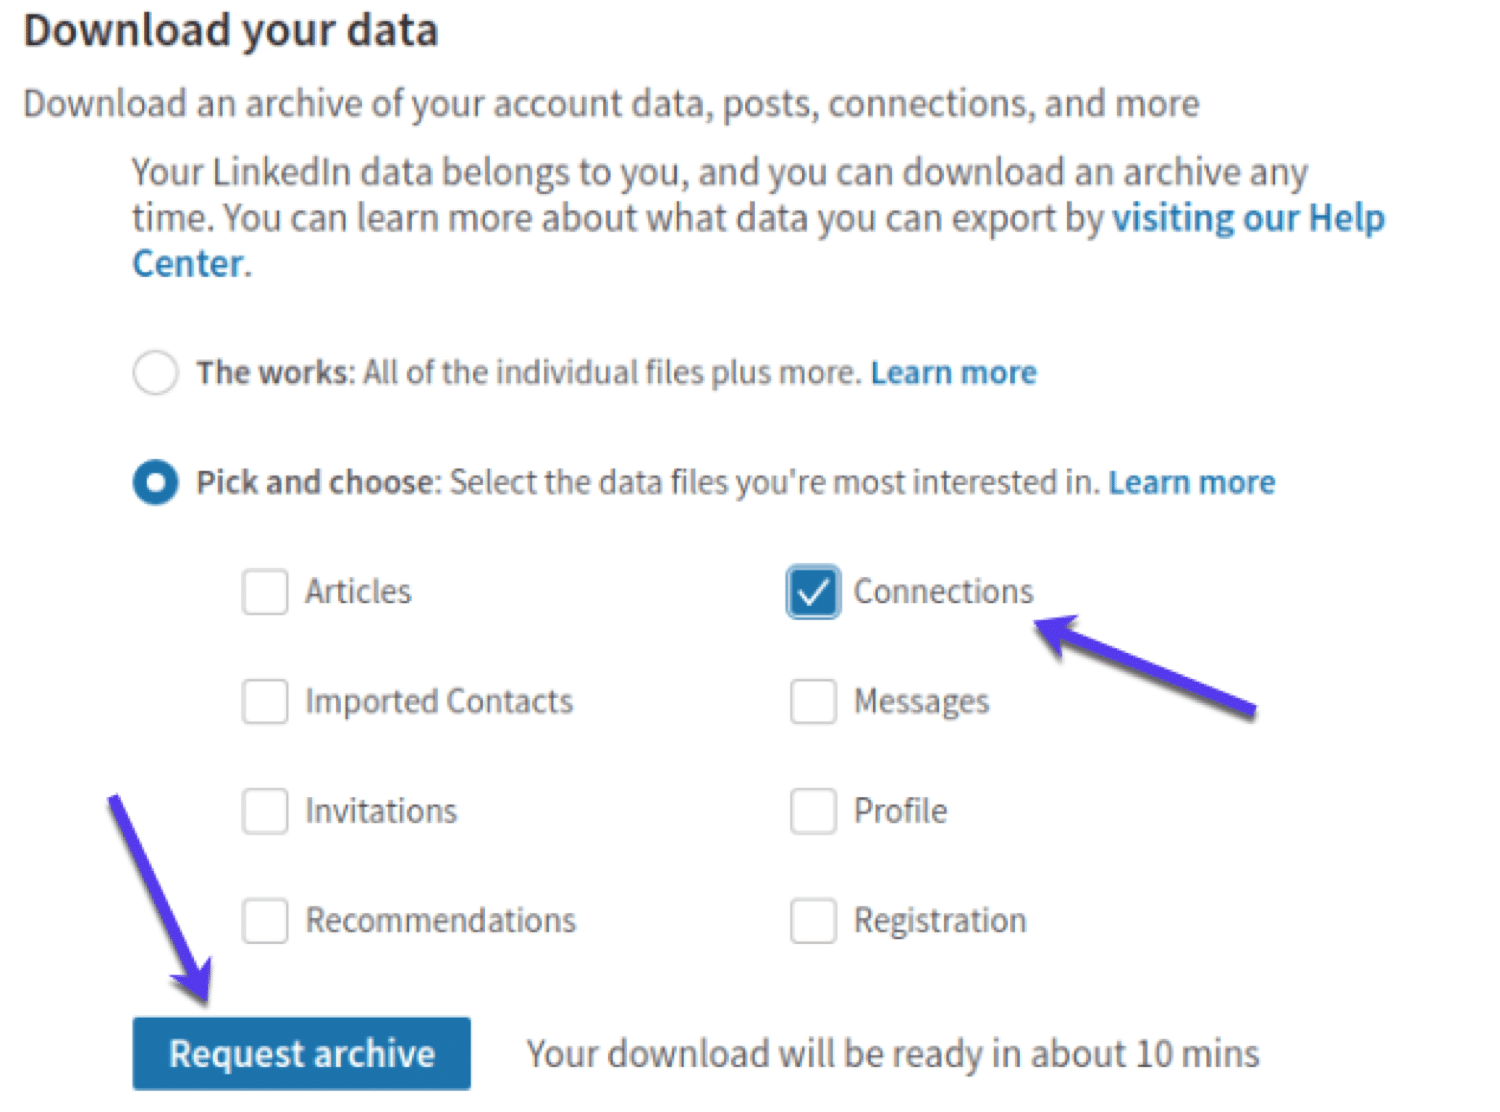Enable the Articles checkbox
The image size is (1500, 1112).
[264, 592]
